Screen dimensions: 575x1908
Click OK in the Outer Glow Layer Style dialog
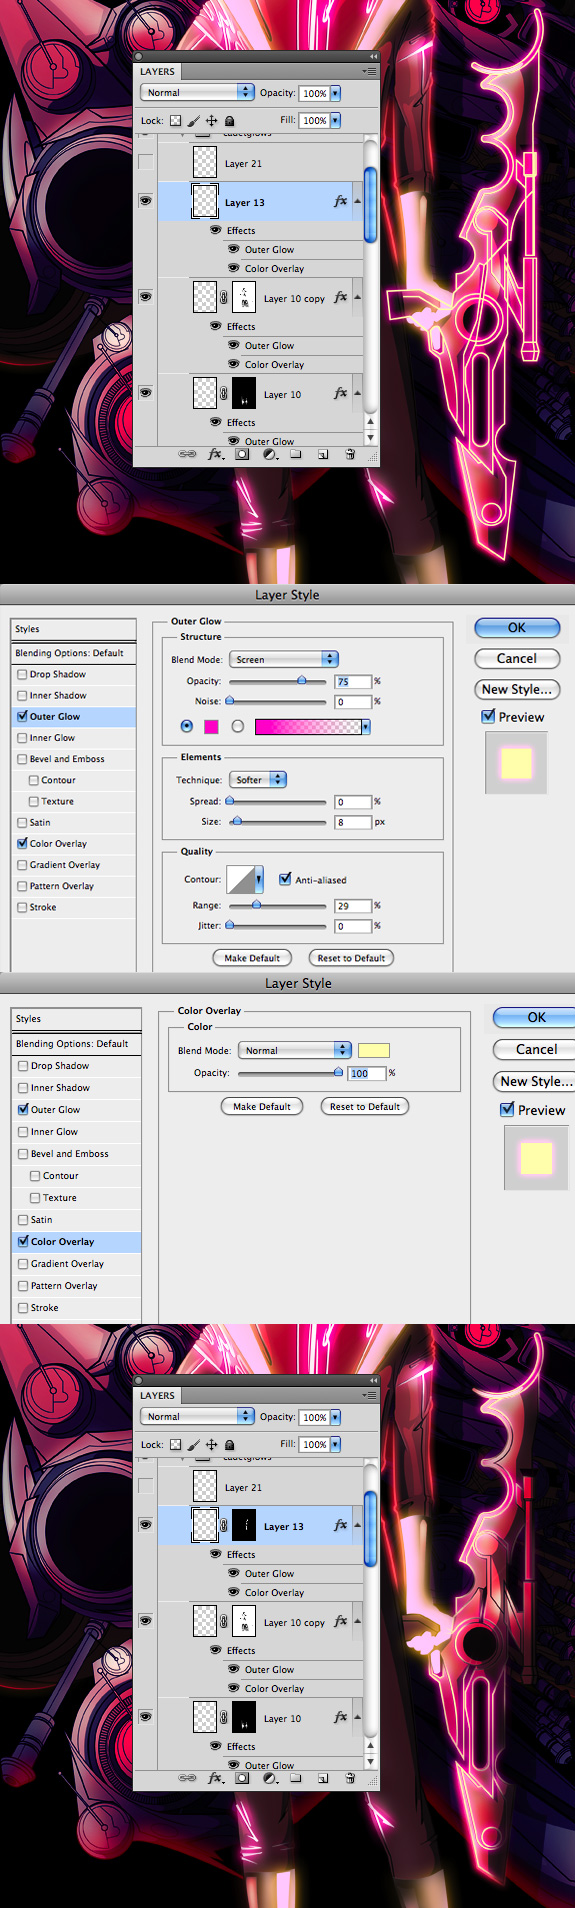[517, 627]
